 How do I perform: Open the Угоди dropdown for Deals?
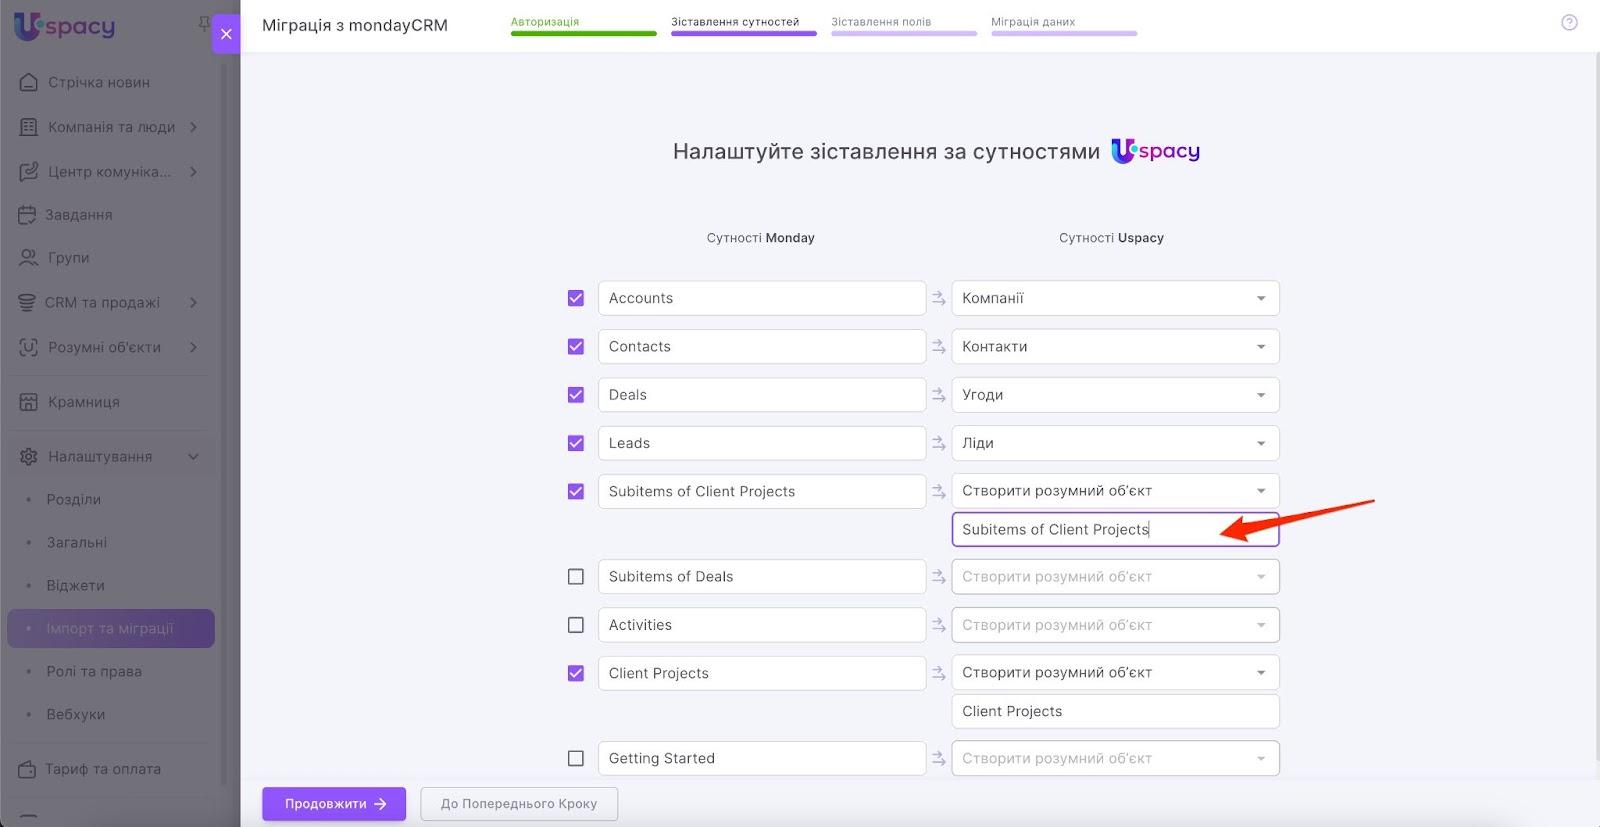(1114, 395)
